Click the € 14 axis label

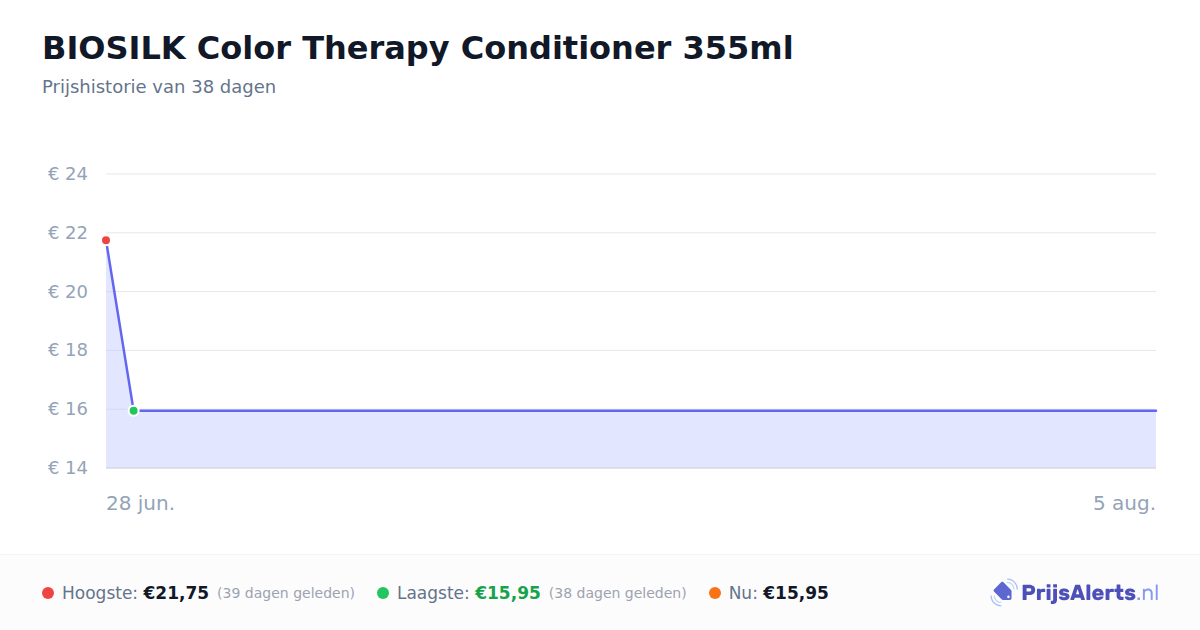pyautogui.click(x=68, y=468)
